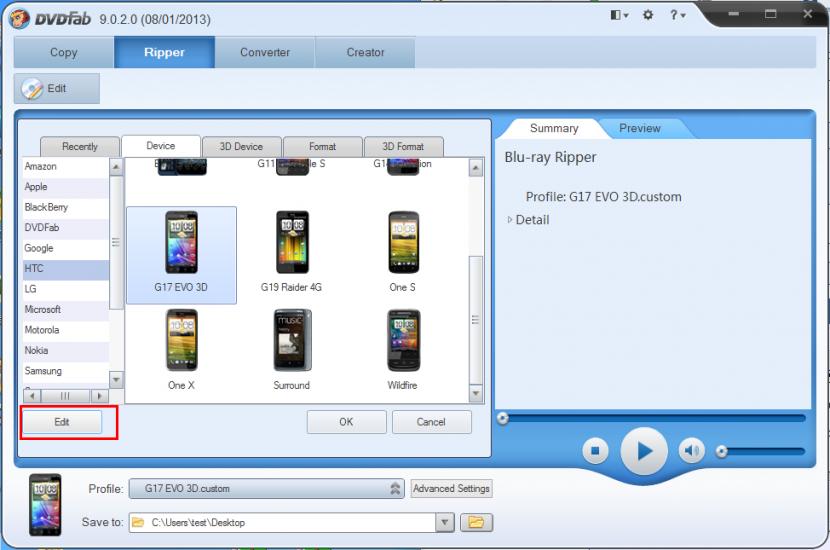Mute audio with the speaker icon
Screen dimensions: 830x550
pyautogui.click(x=691, y=451)
